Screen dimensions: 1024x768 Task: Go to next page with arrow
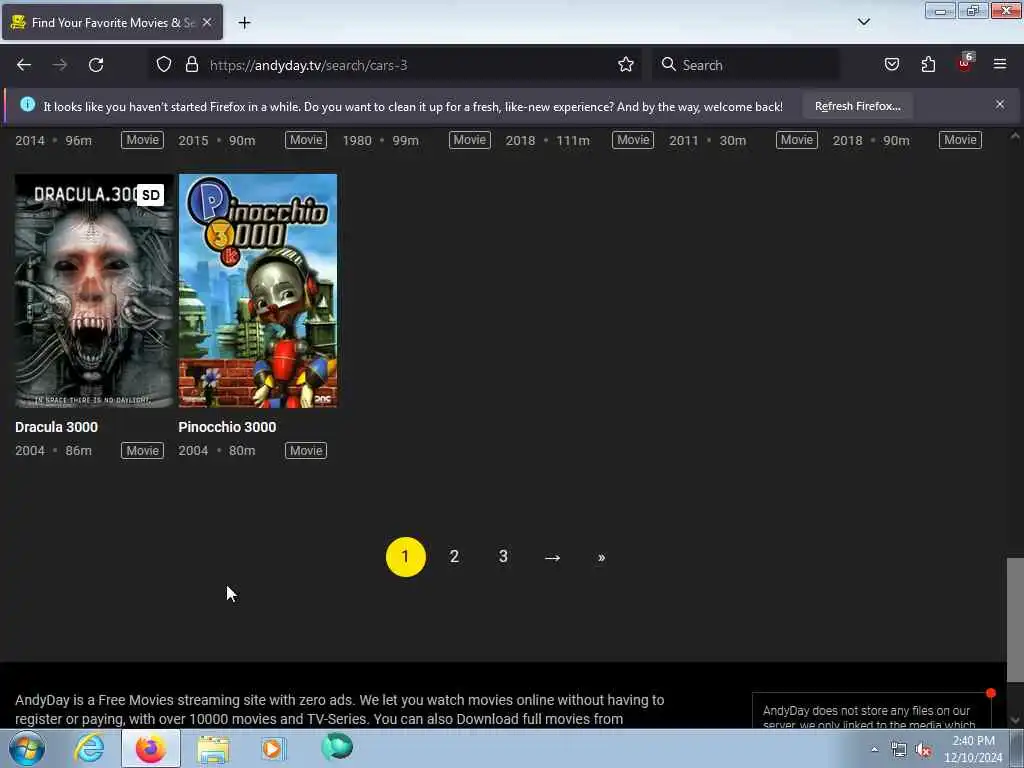point(552,558)
